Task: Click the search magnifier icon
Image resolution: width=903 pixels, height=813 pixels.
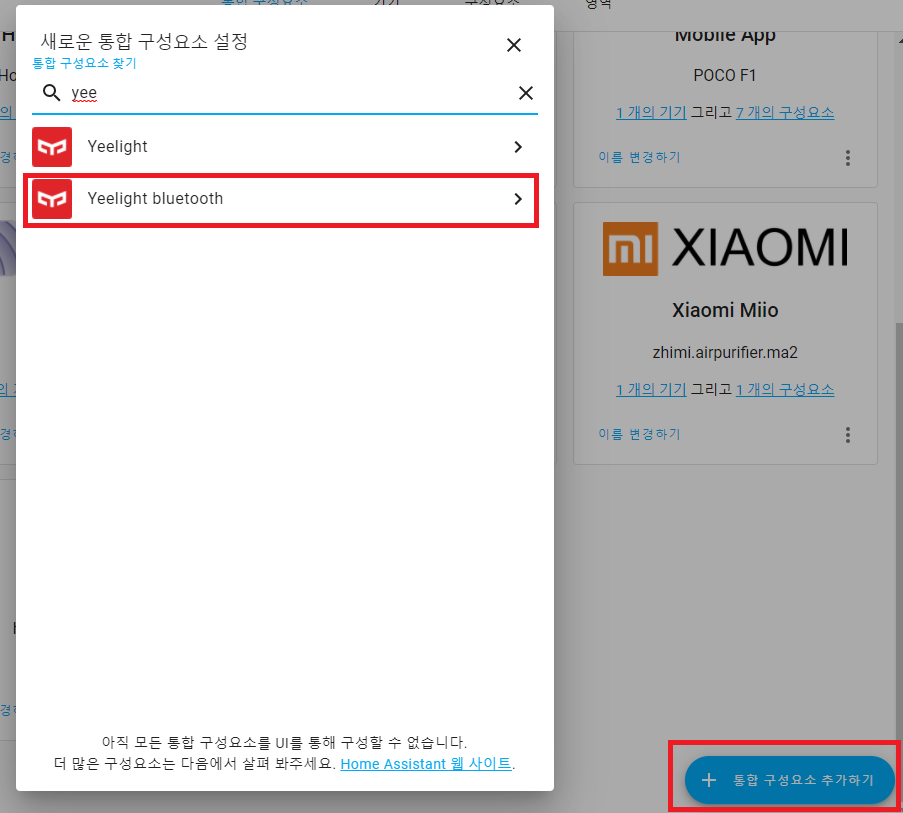Action: tap(51, 92)
